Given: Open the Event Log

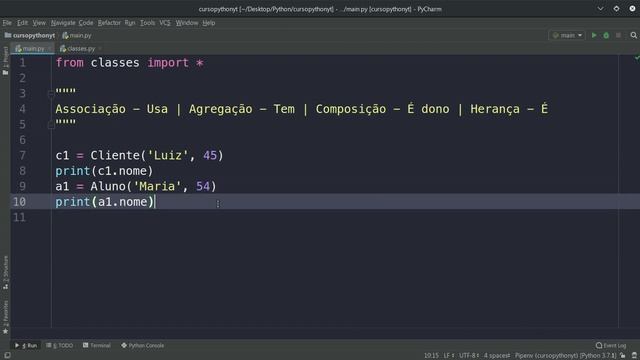Looking at the screenshot, I should tap(611, 345).
